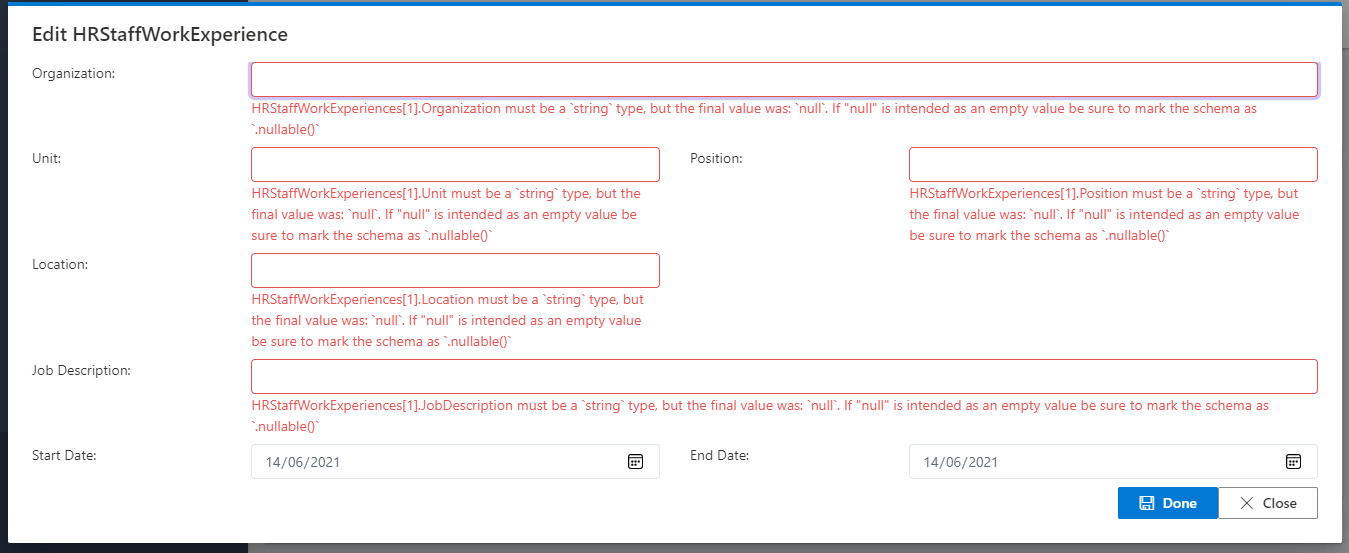This screenshot has height=553, width=1349.
Task: Click the Unit validation error message
Action: pos(446,215)
